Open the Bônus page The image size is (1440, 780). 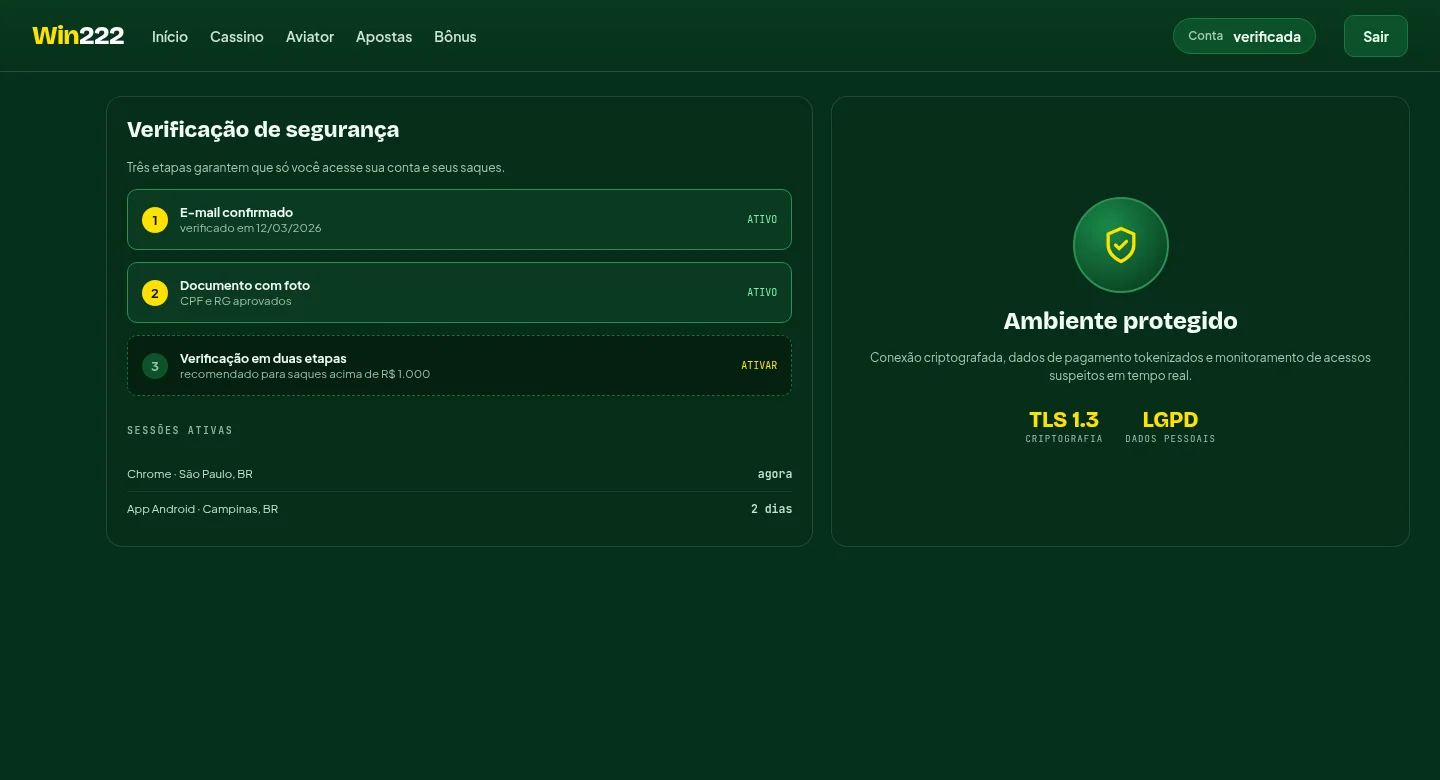coord(455,36)
